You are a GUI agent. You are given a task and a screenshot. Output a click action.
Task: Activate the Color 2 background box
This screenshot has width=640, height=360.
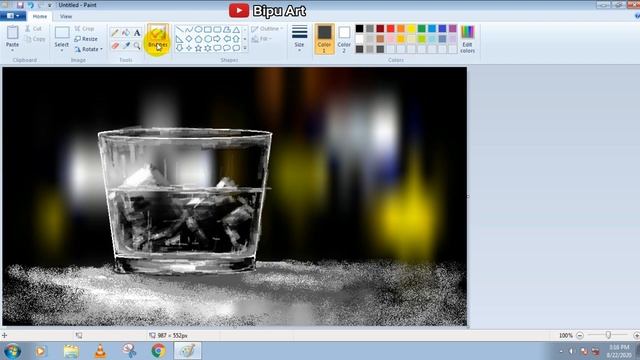tap(344, 39)
